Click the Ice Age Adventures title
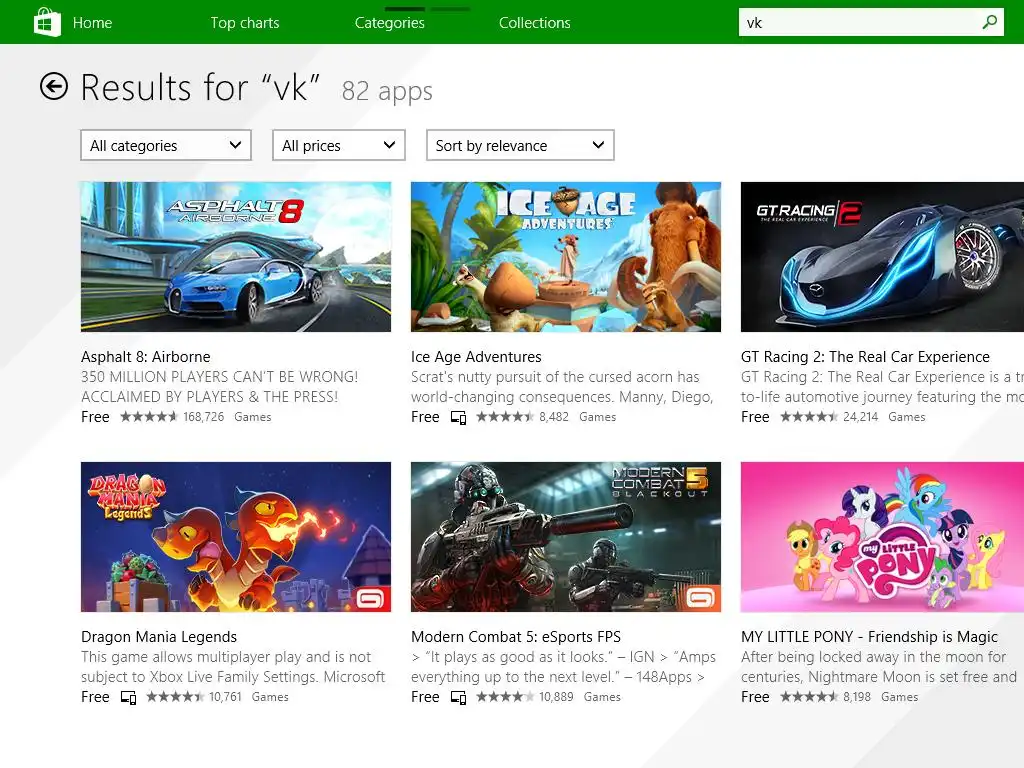This screenshot has width=1024, height=768. 476,357
